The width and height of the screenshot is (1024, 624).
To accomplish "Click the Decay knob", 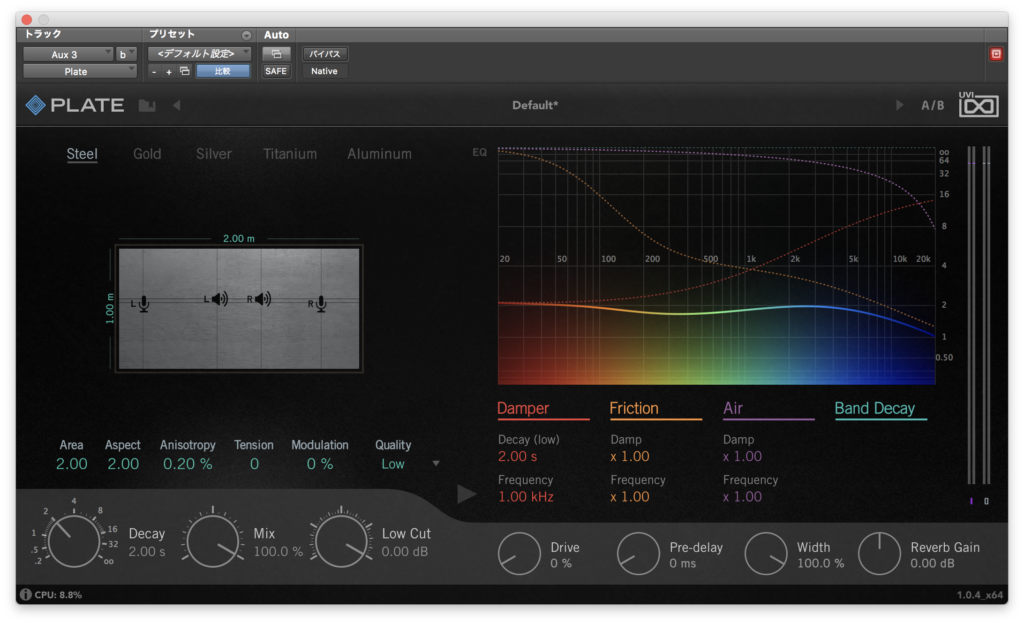I will tap(74, 540).
